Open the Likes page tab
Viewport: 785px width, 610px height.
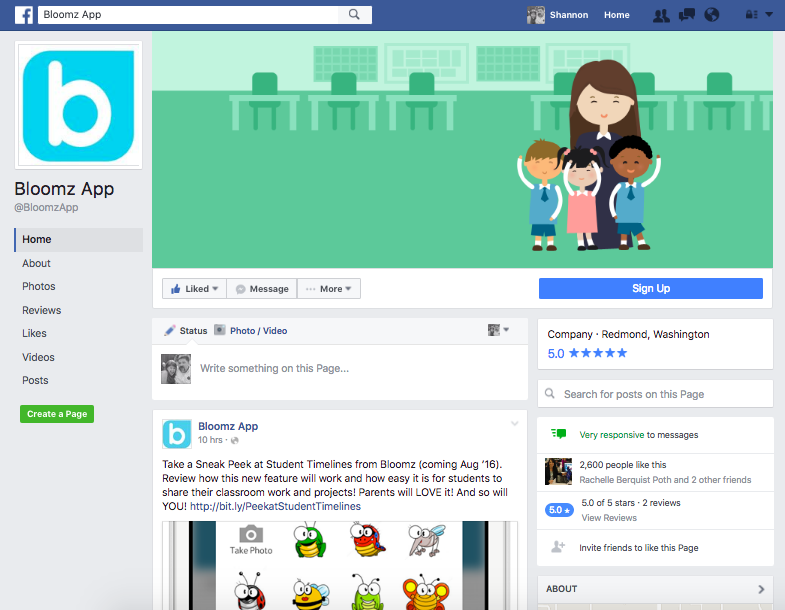tap(34, 333)
